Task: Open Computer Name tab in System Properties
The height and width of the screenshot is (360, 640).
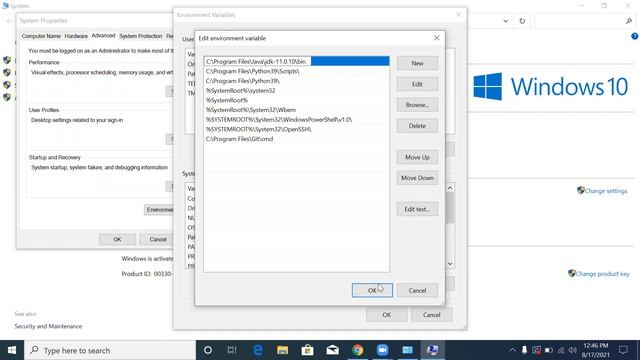Action: tap(41, 36)
